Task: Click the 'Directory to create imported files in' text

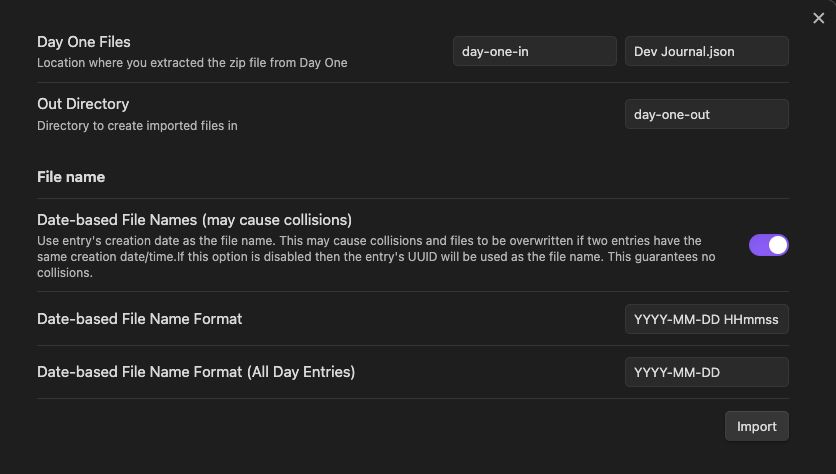Action: [x=138, y=126]
